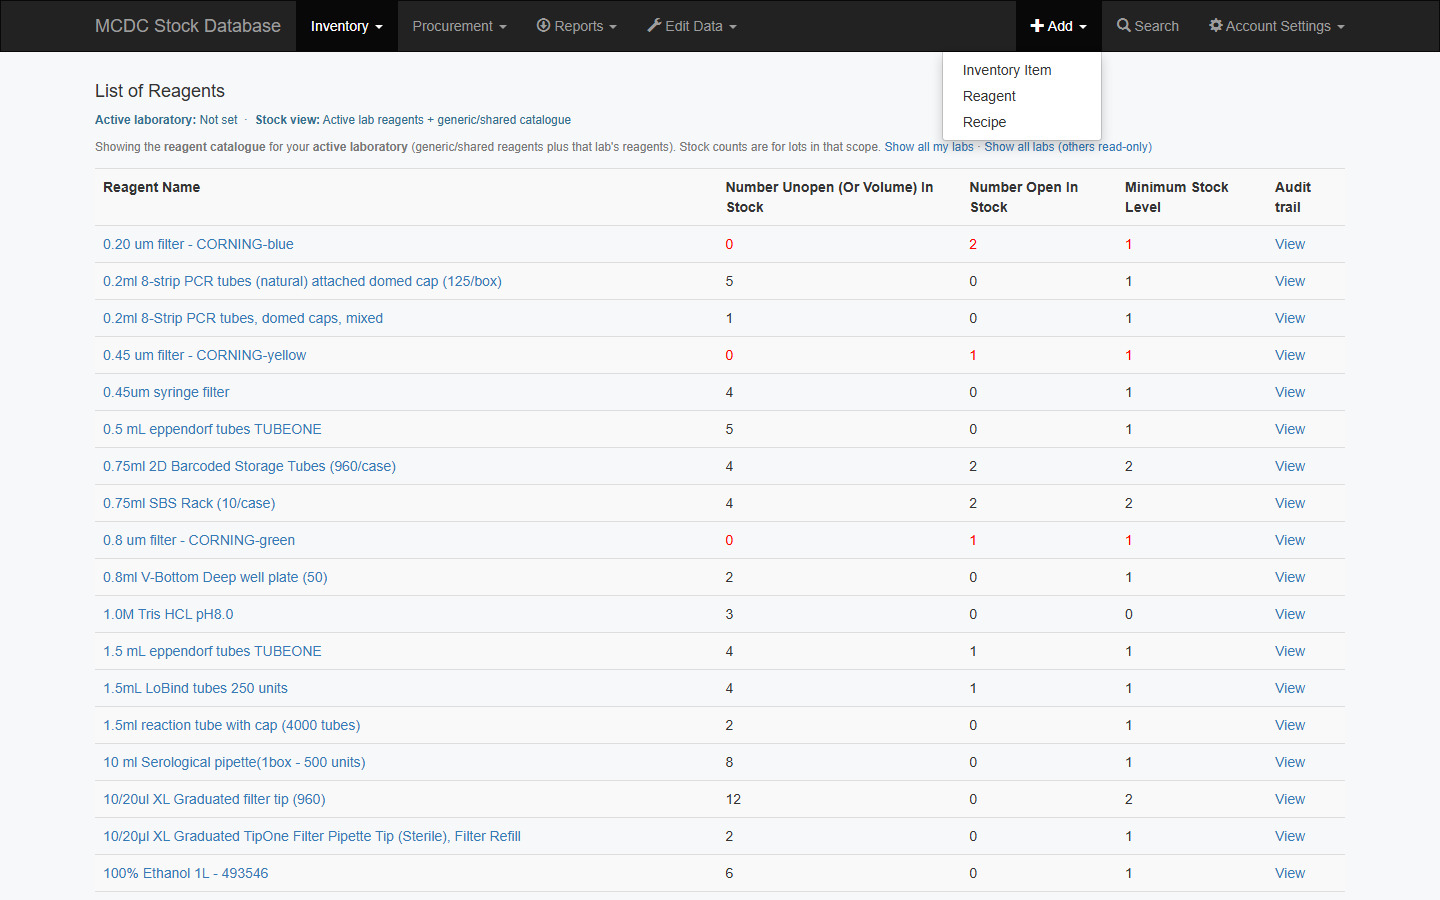Choose Inventory Item from Add menu
The width and height of the screenshot is (1440, 900).
click(1022, 70)
